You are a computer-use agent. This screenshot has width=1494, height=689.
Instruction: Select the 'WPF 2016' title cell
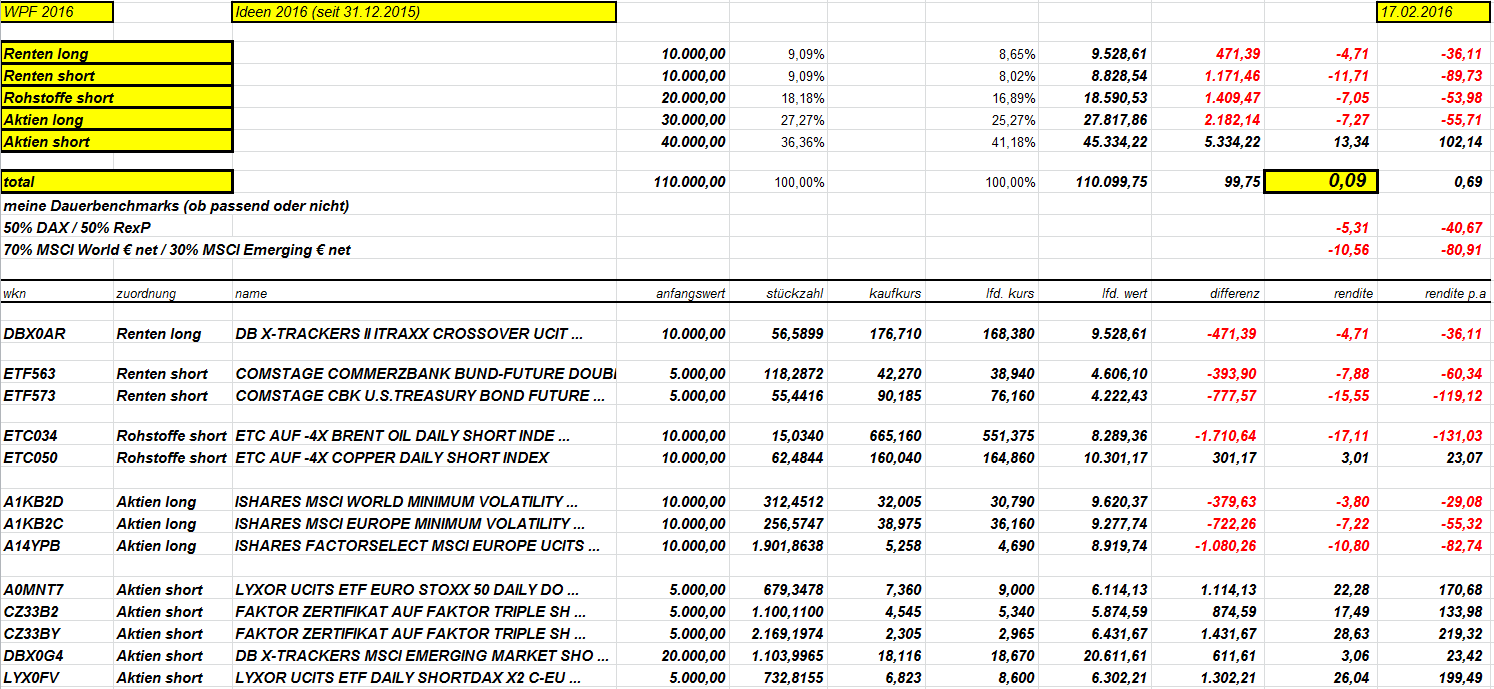[57, 12]
